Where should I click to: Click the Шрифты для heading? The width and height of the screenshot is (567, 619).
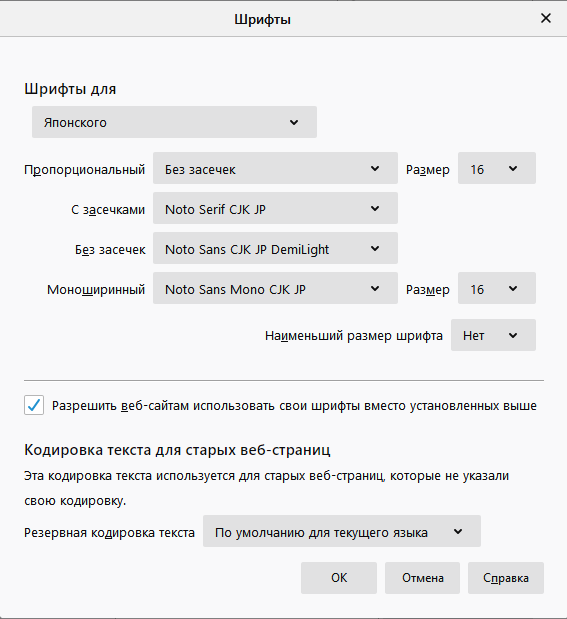[70, 89]
